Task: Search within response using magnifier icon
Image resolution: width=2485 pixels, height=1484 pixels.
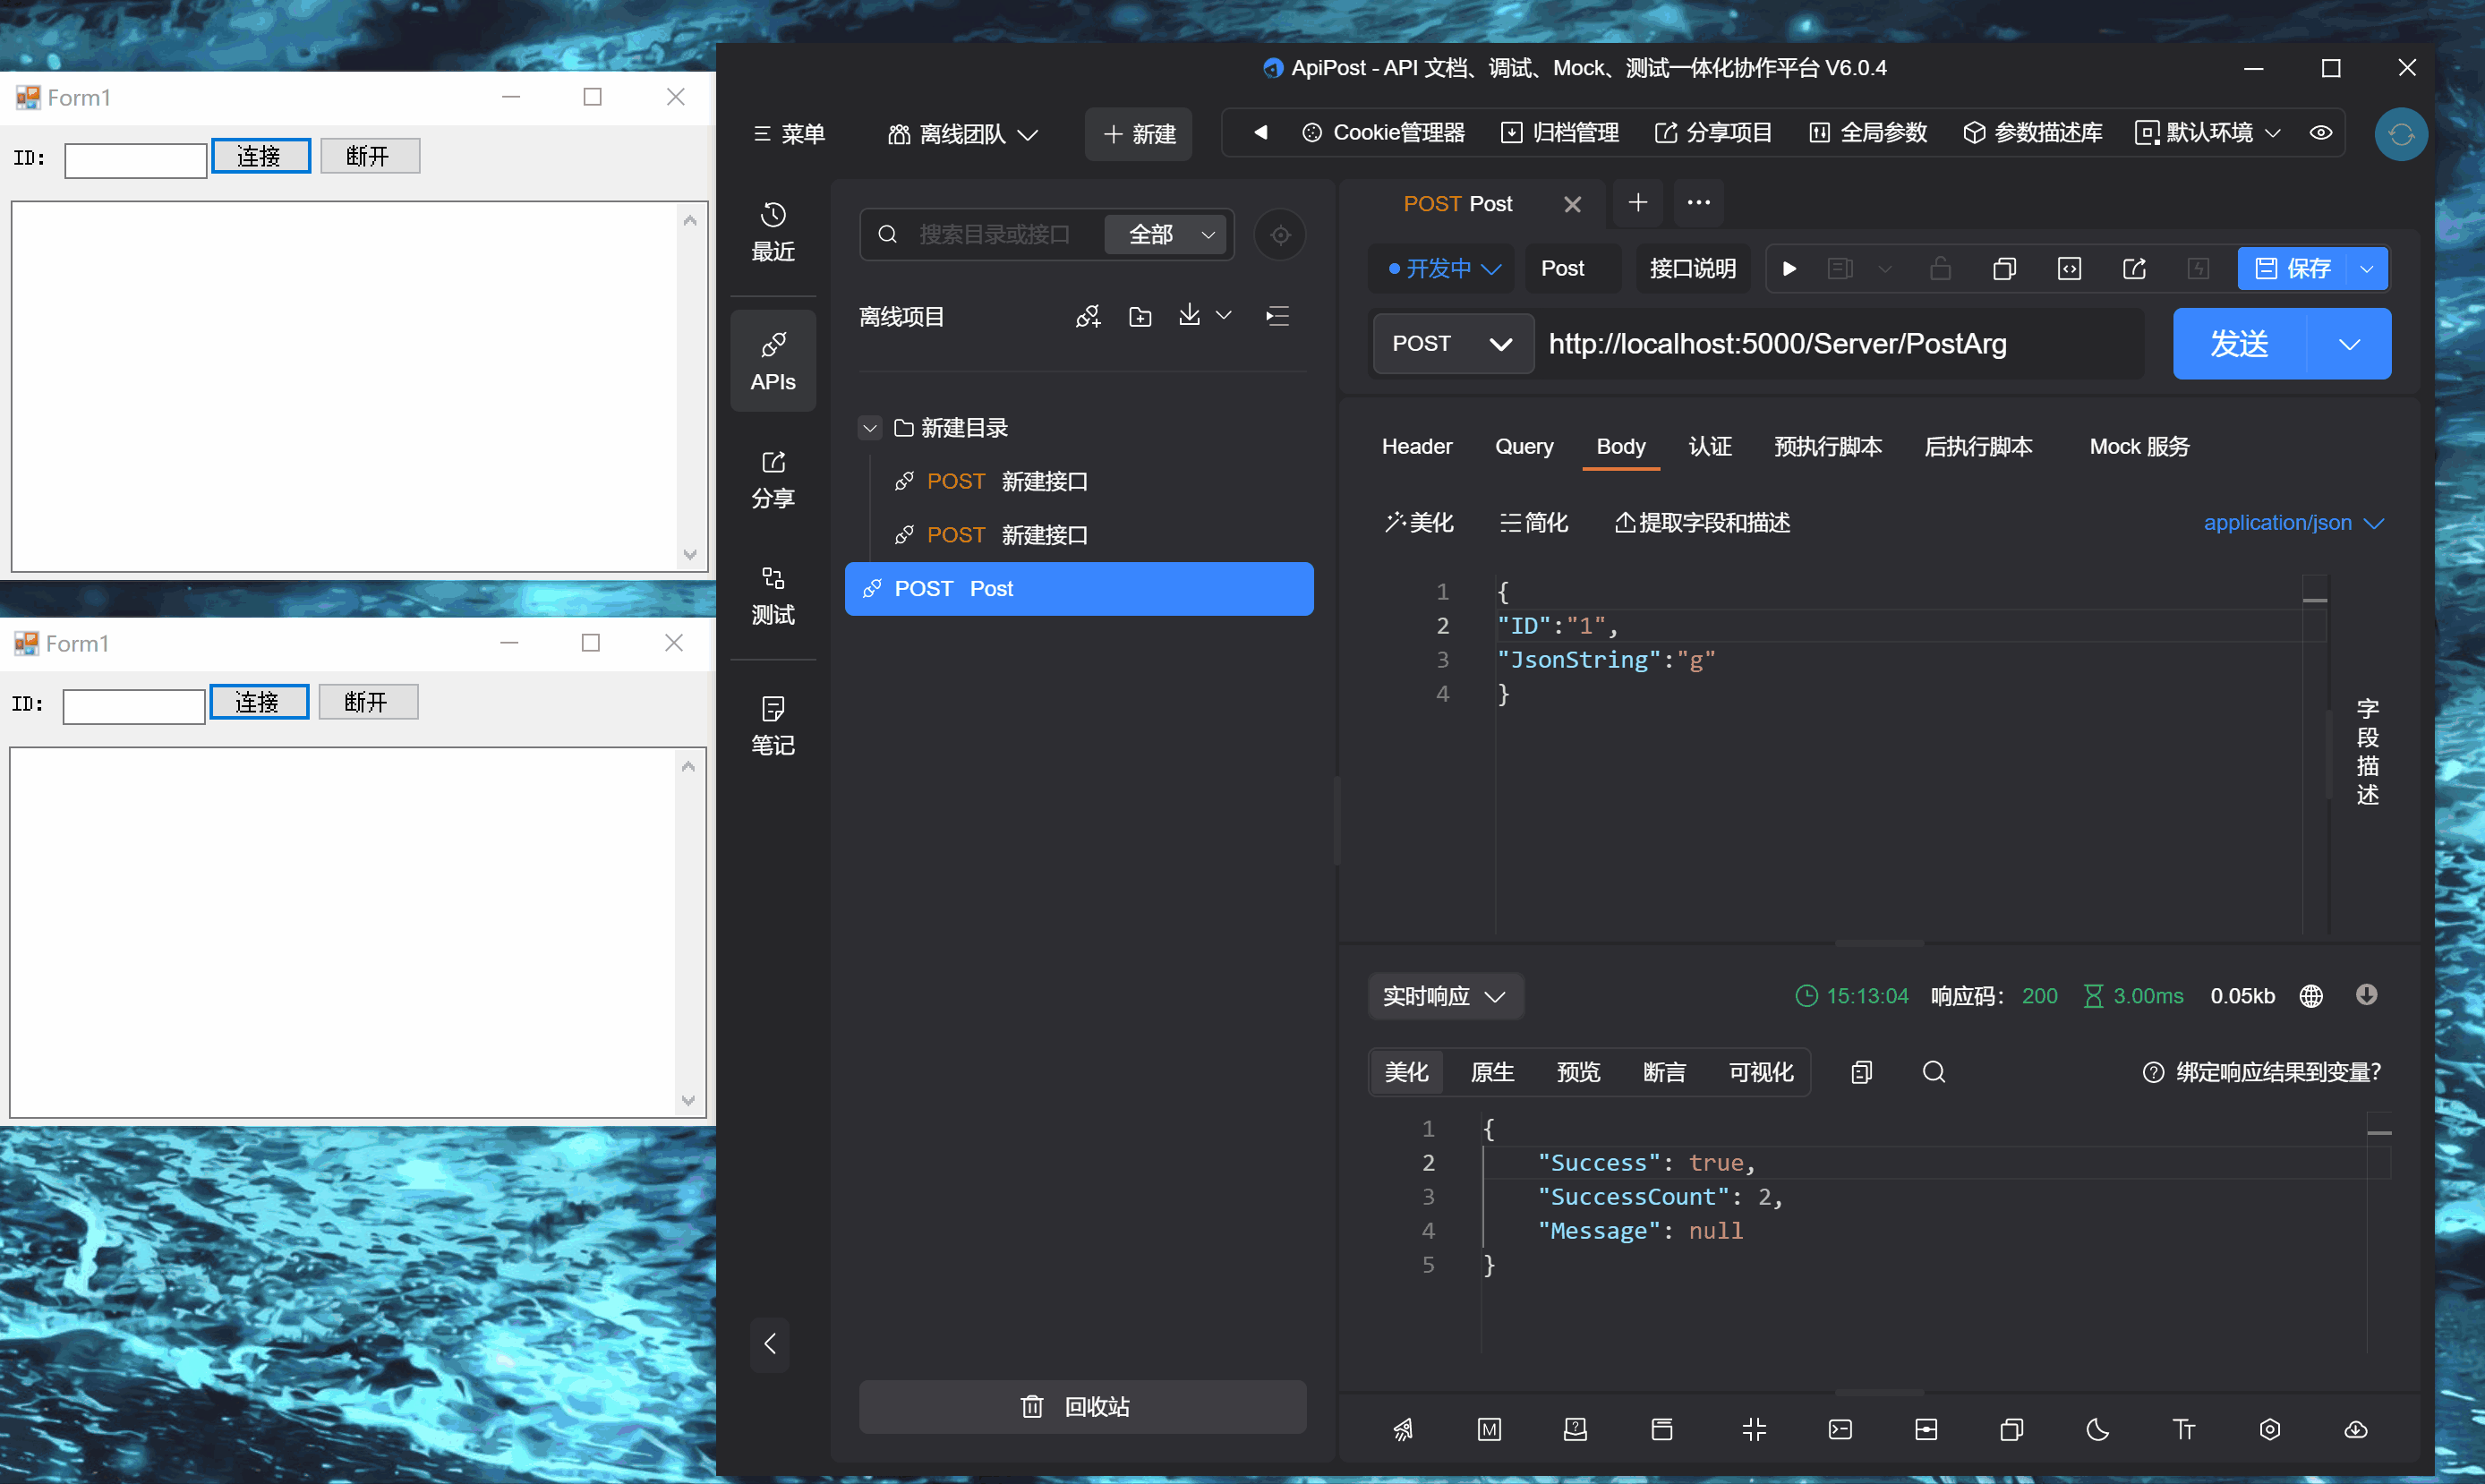Action: click(x=1934, y=1072)
